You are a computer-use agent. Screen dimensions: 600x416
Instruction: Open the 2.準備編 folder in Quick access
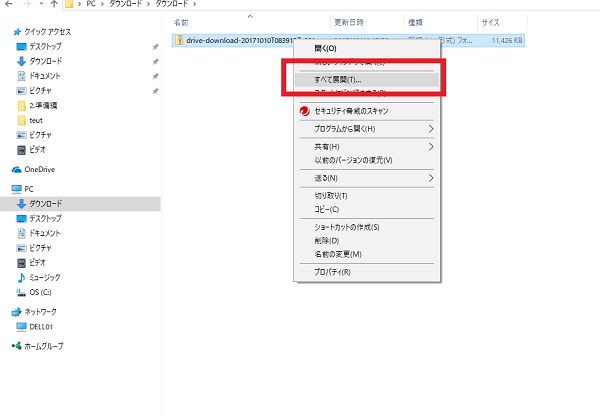pyautogui.click(x=44, y=105)
